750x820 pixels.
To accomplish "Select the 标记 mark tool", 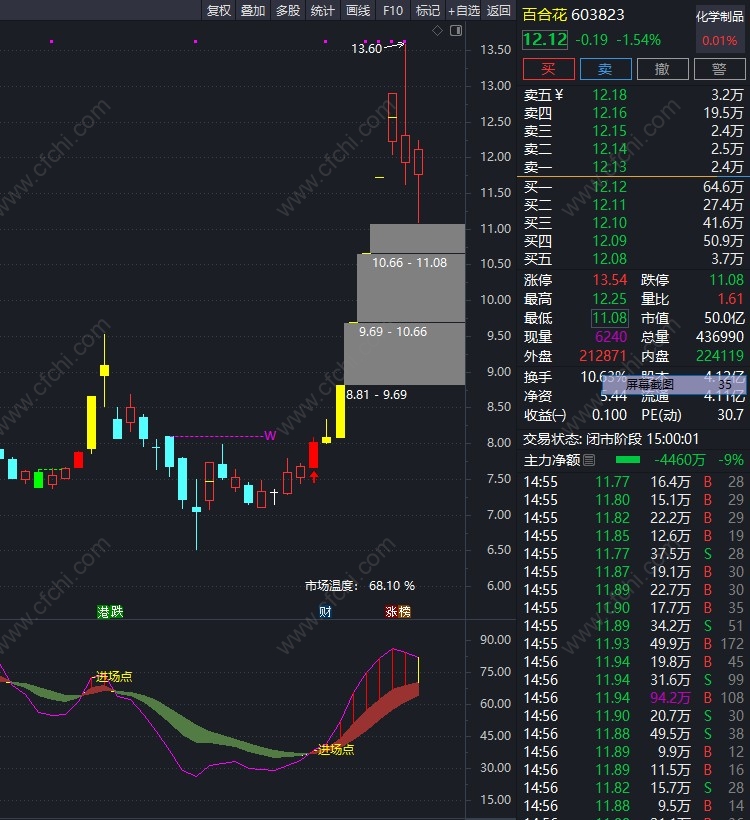I will point(427,10).
